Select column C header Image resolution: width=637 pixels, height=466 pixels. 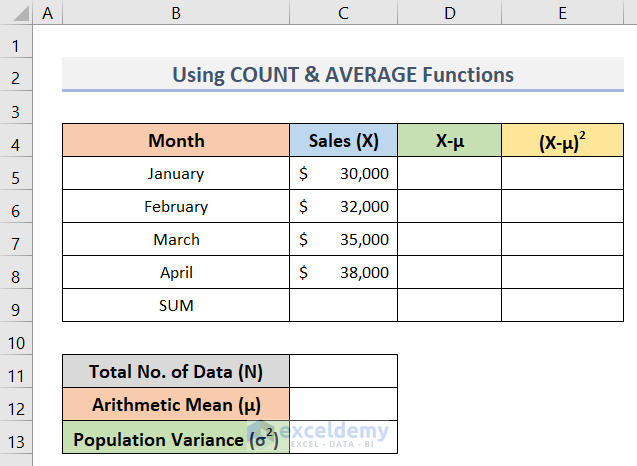coord(343,14)
